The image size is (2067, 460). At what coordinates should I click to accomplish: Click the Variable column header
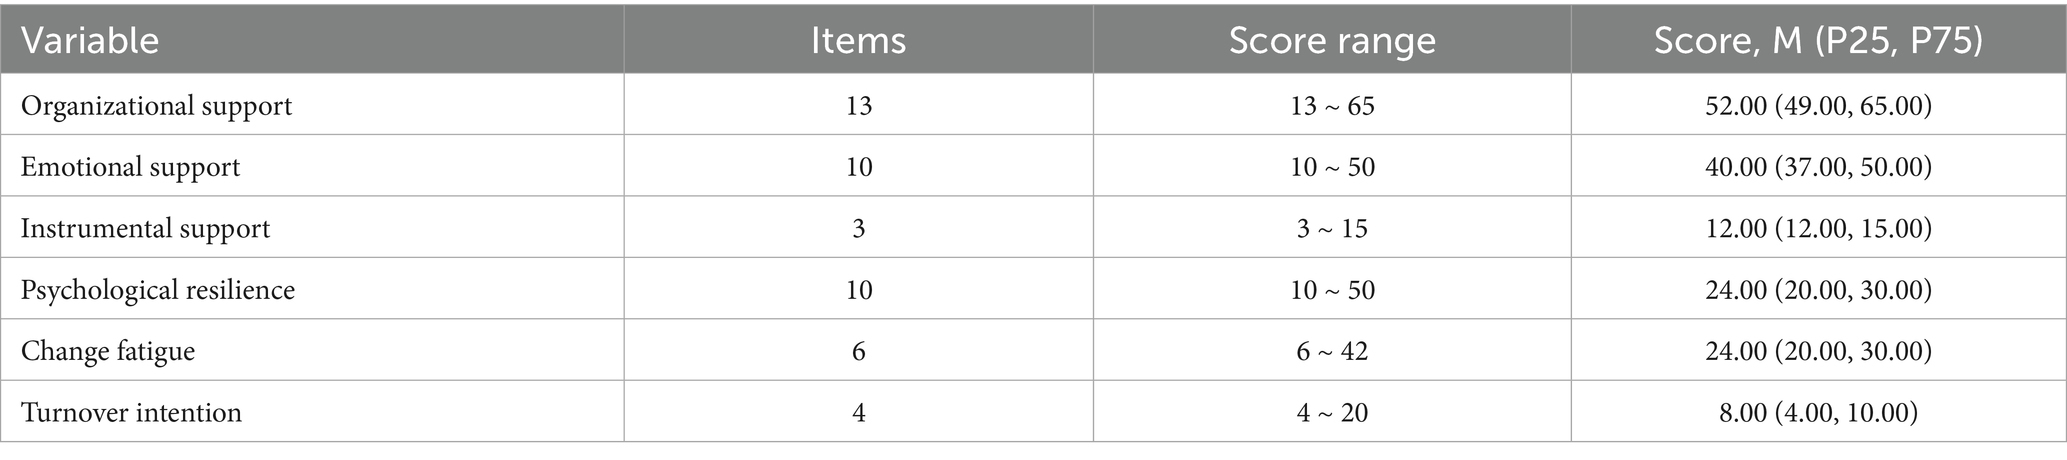pos(90,41)
